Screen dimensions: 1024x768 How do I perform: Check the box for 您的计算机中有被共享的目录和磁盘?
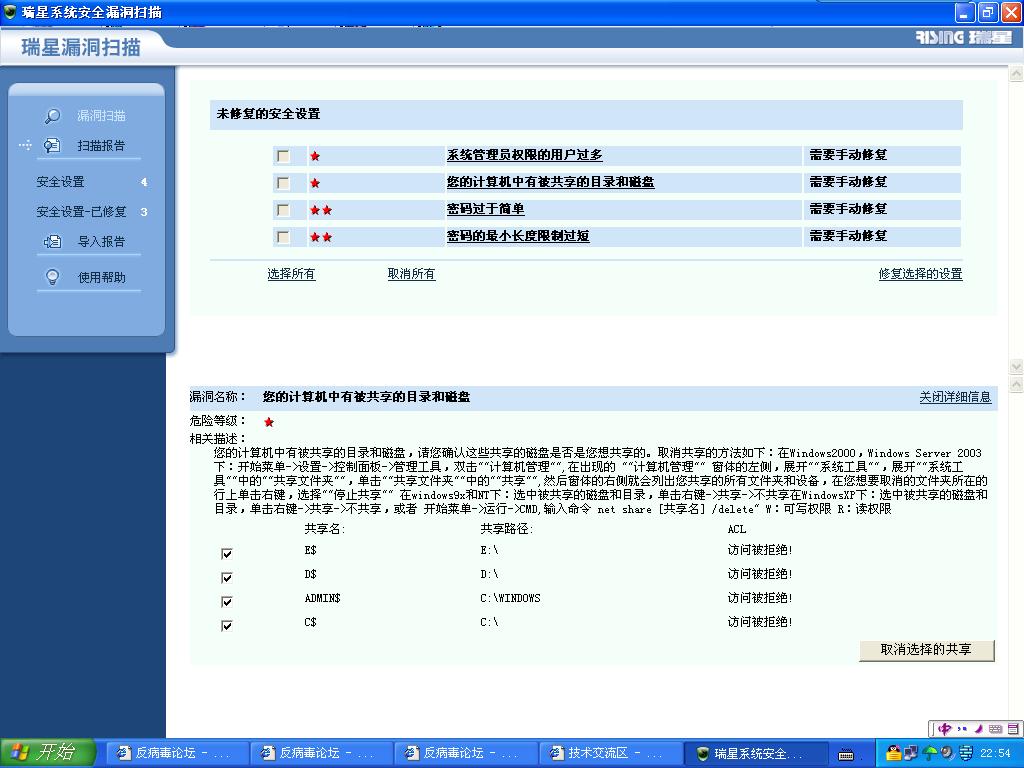pyautogui.click(x=283, y=183)
